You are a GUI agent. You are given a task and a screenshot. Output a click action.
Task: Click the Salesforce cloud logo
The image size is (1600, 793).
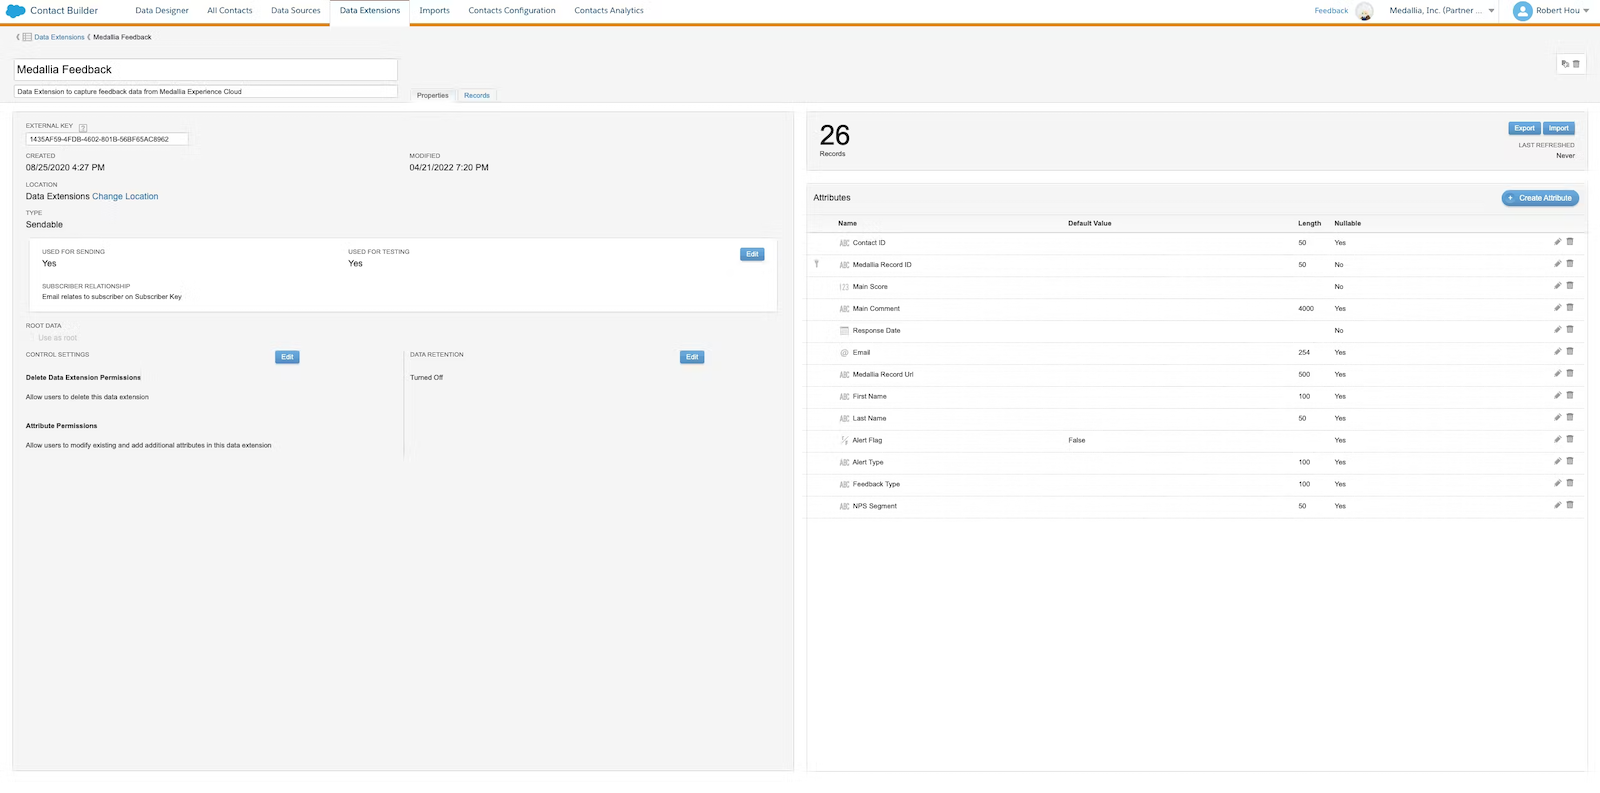(x=16, y=11)
